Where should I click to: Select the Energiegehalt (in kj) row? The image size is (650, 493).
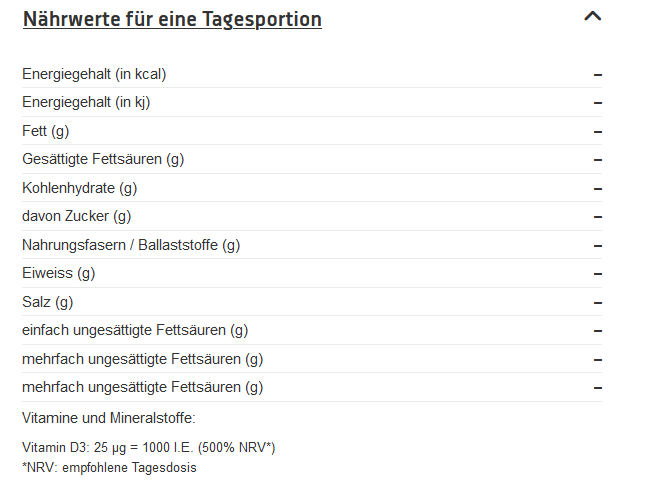click(x=312, y=102)
